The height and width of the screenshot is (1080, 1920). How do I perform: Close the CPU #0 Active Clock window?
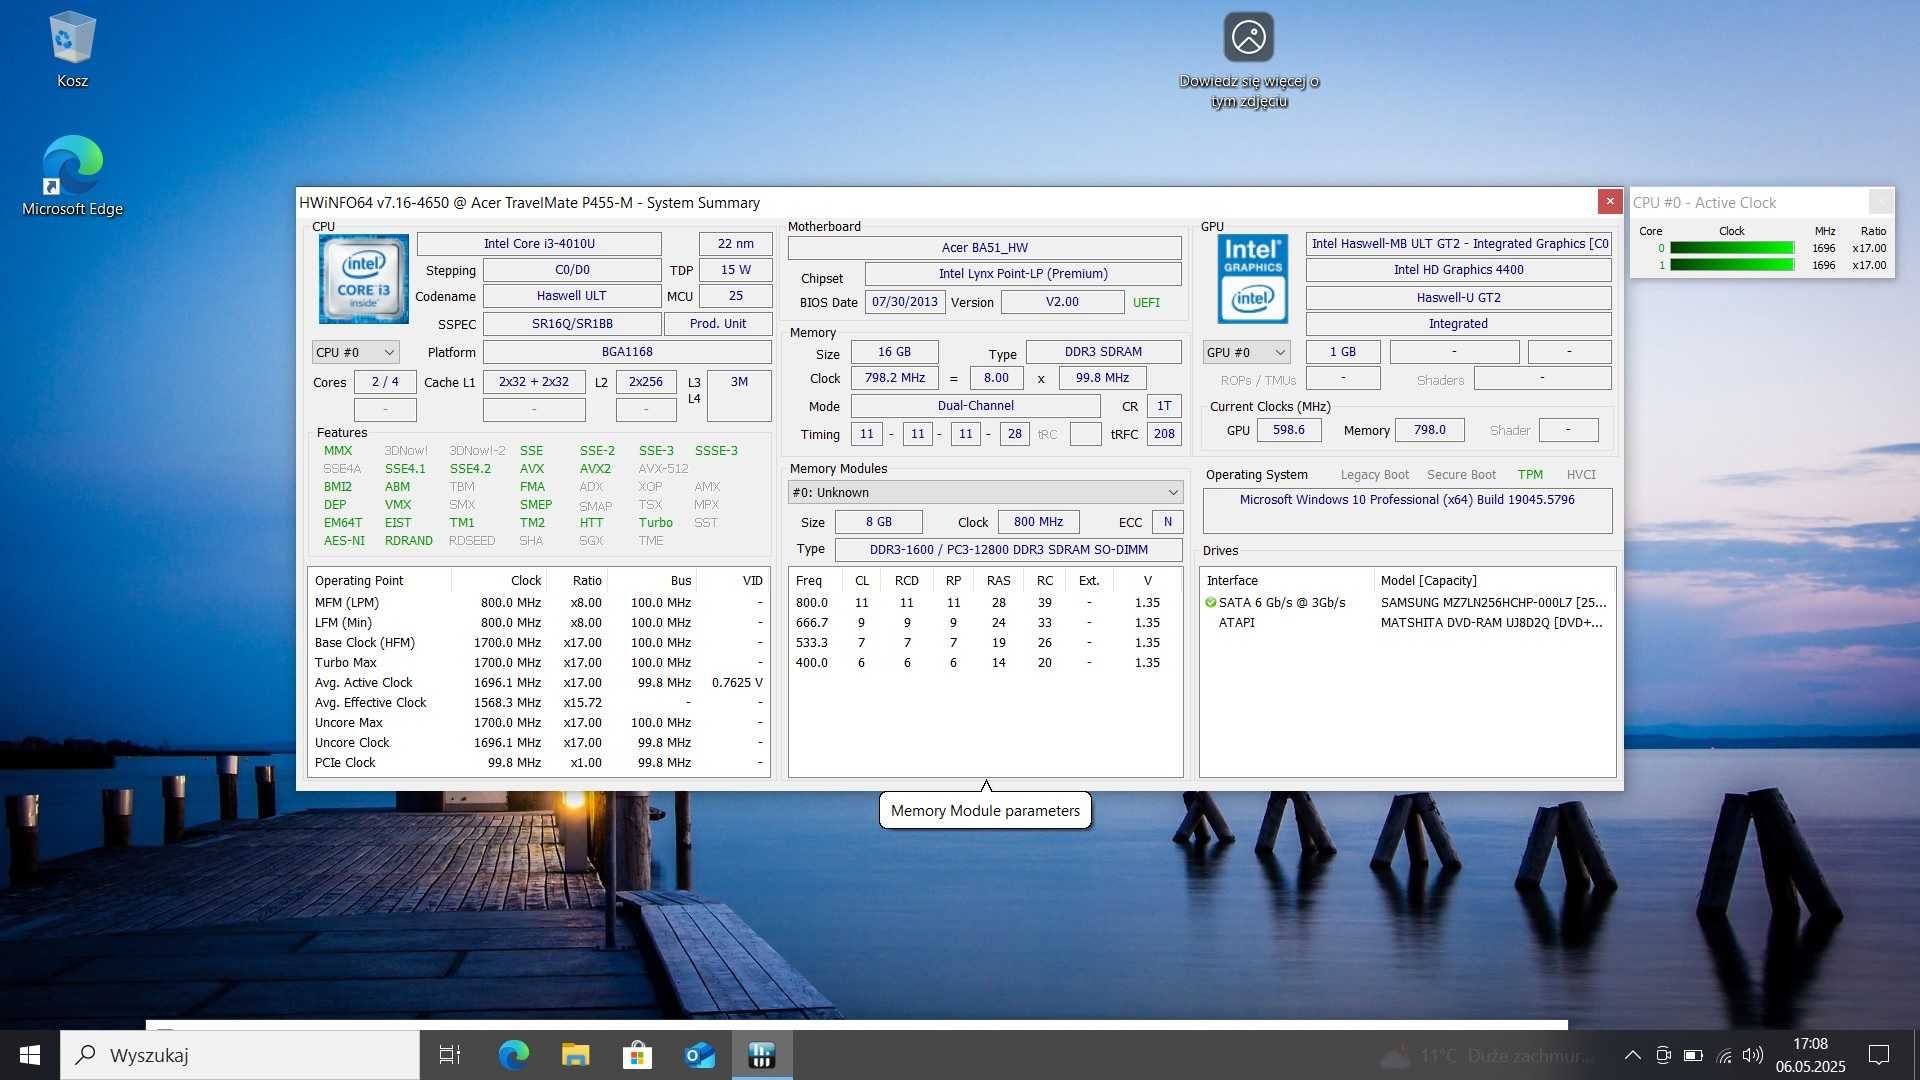tap(1881, 202)
